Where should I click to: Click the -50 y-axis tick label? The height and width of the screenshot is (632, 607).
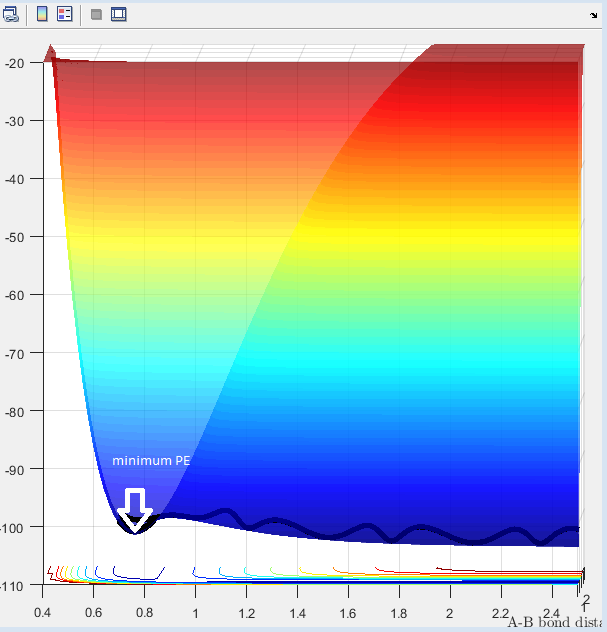15,237
